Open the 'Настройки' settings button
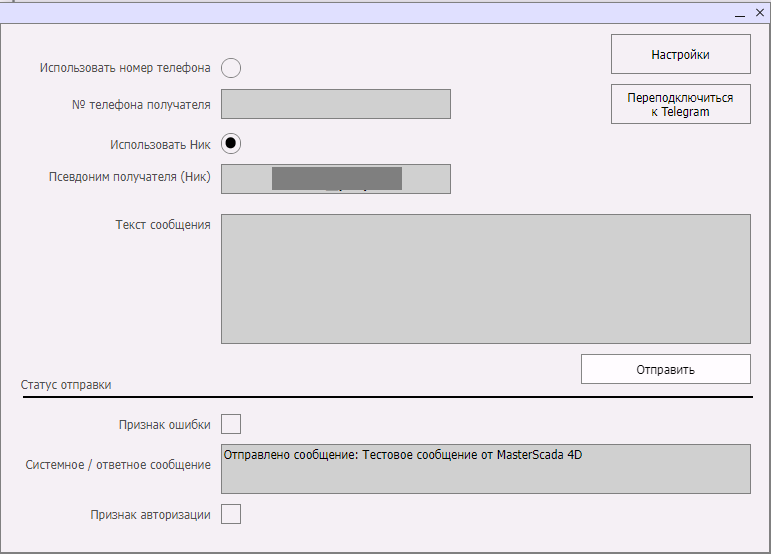Image resolution: width=771 pixels, height=554 pixels. tap(680, 55)
